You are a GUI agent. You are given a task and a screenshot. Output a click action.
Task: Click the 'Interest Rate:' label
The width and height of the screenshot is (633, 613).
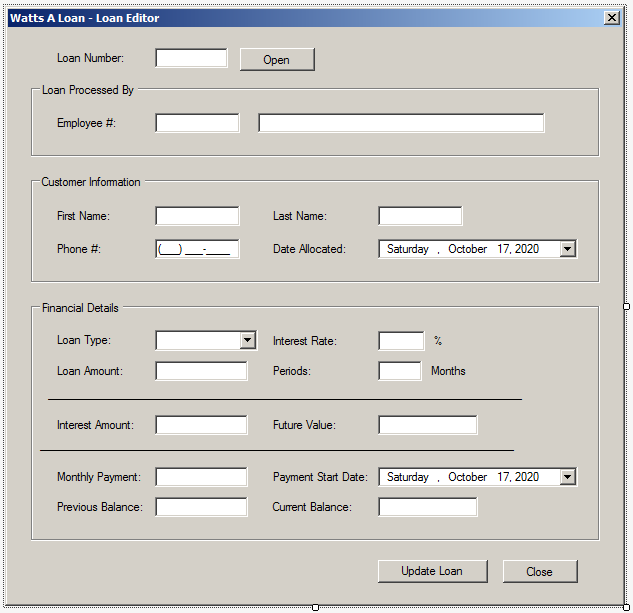click(x=305, y=341)
